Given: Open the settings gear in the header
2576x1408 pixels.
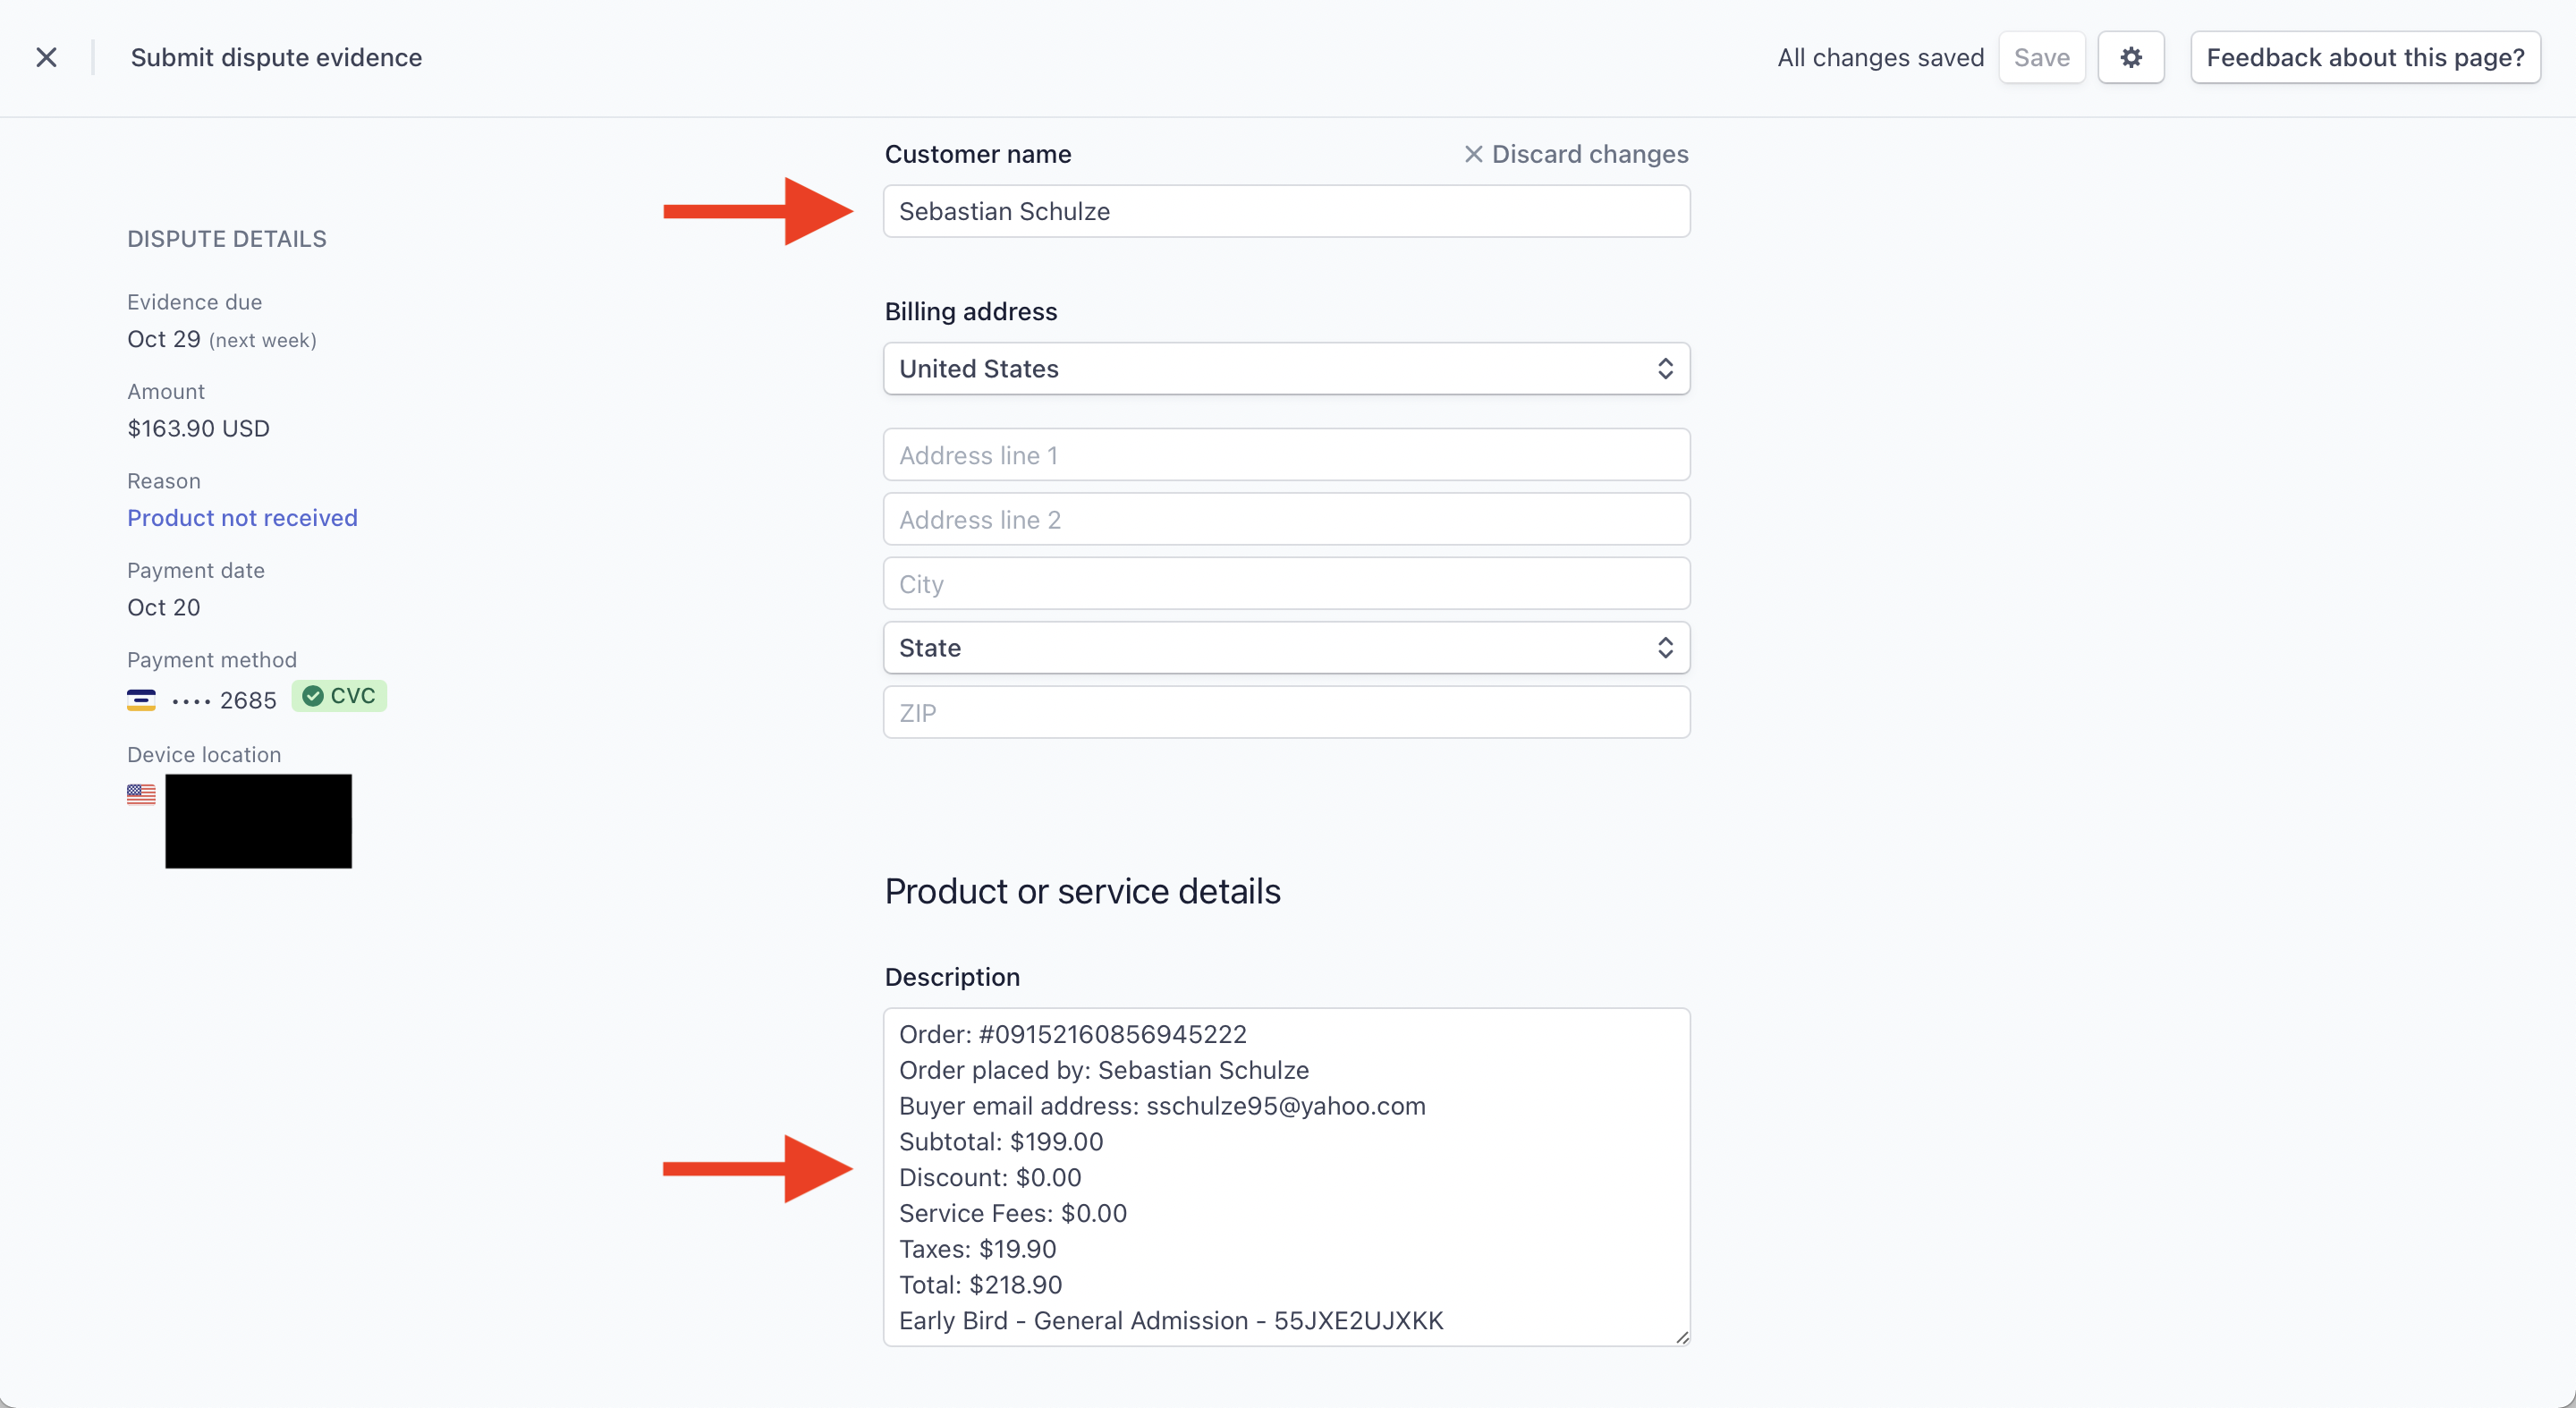Looking at the screenshot, I should pyautogui.click(x=2131, y=57).
